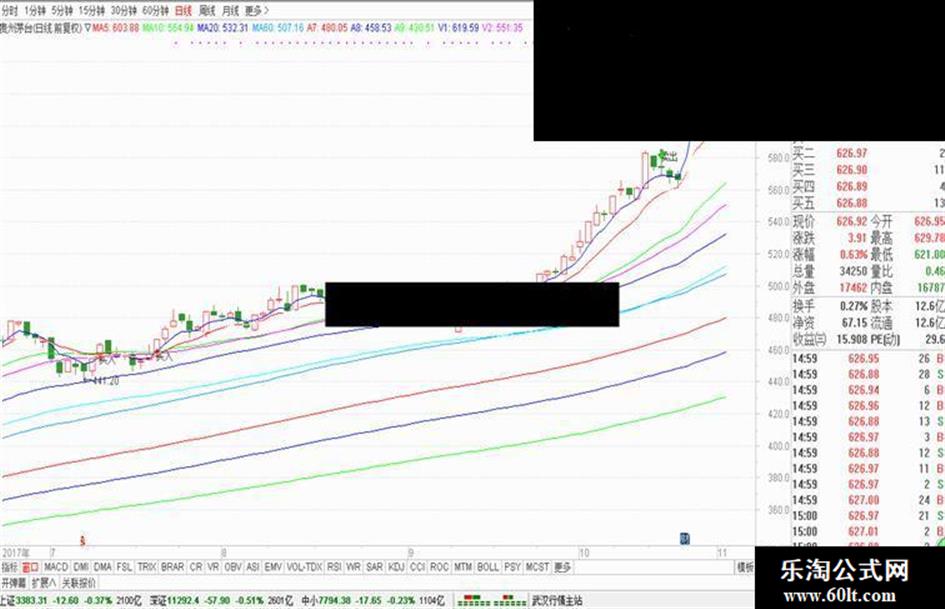Apply the DMI indicator
Screen dimensions: 945x609
[81, 567]
